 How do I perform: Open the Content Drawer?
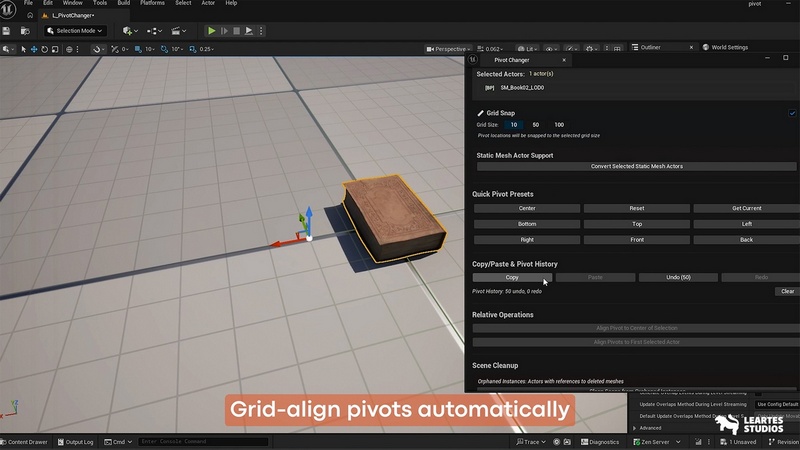click(x=24, y=441)
